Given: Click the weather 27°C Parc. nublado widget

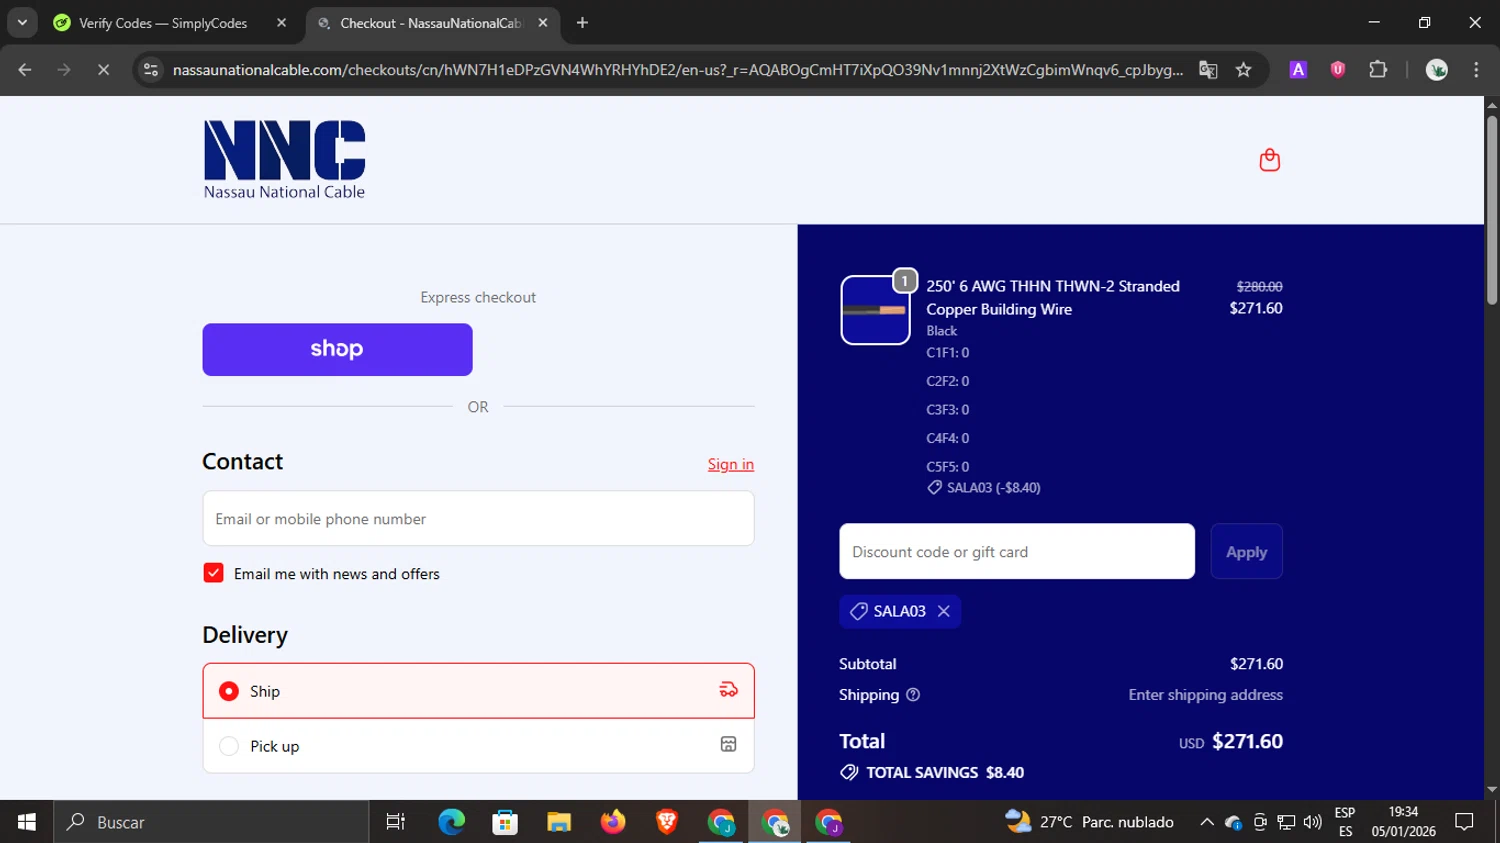Looking at the screenshot, I should click(1089, 822).
